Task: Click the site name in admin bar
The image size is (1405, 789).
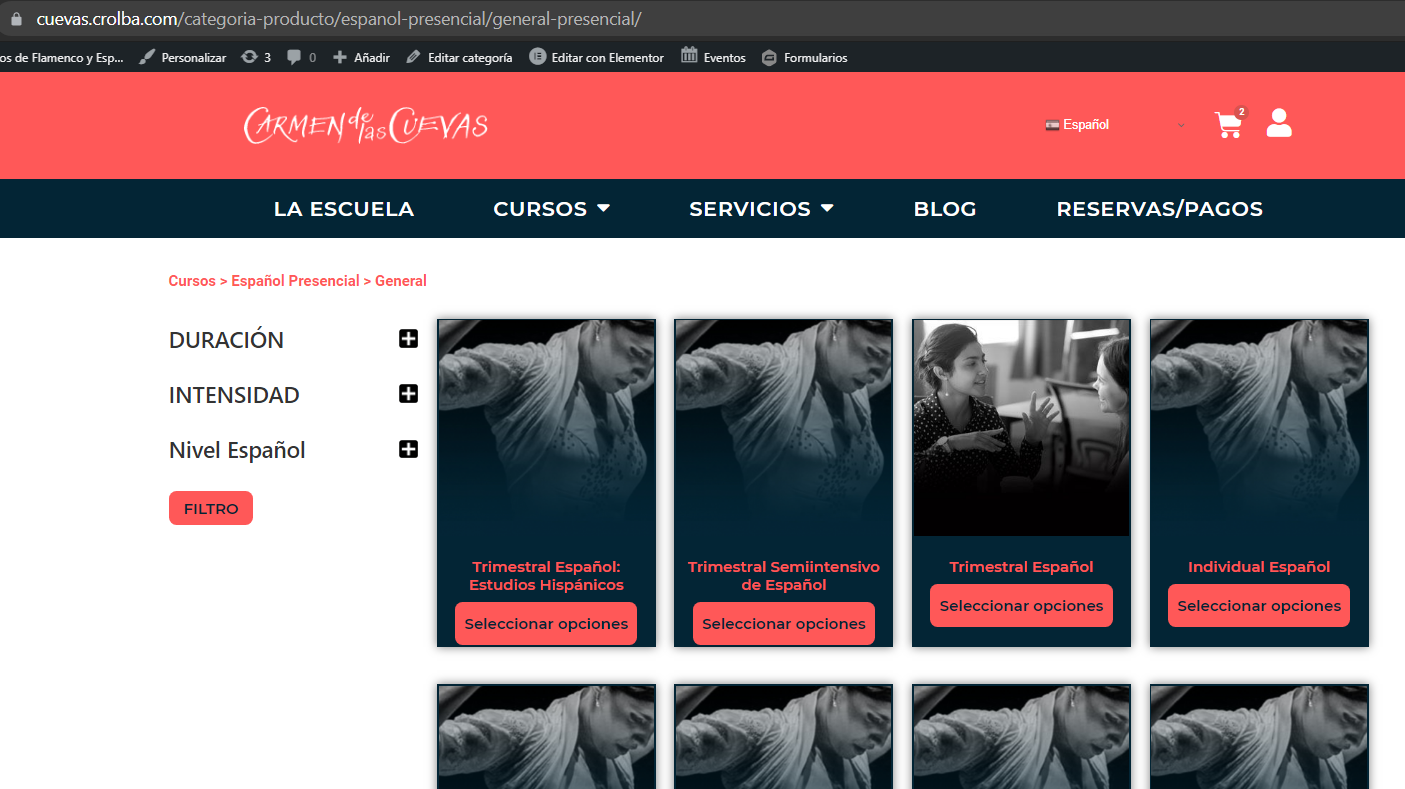Action: point(61,58)
